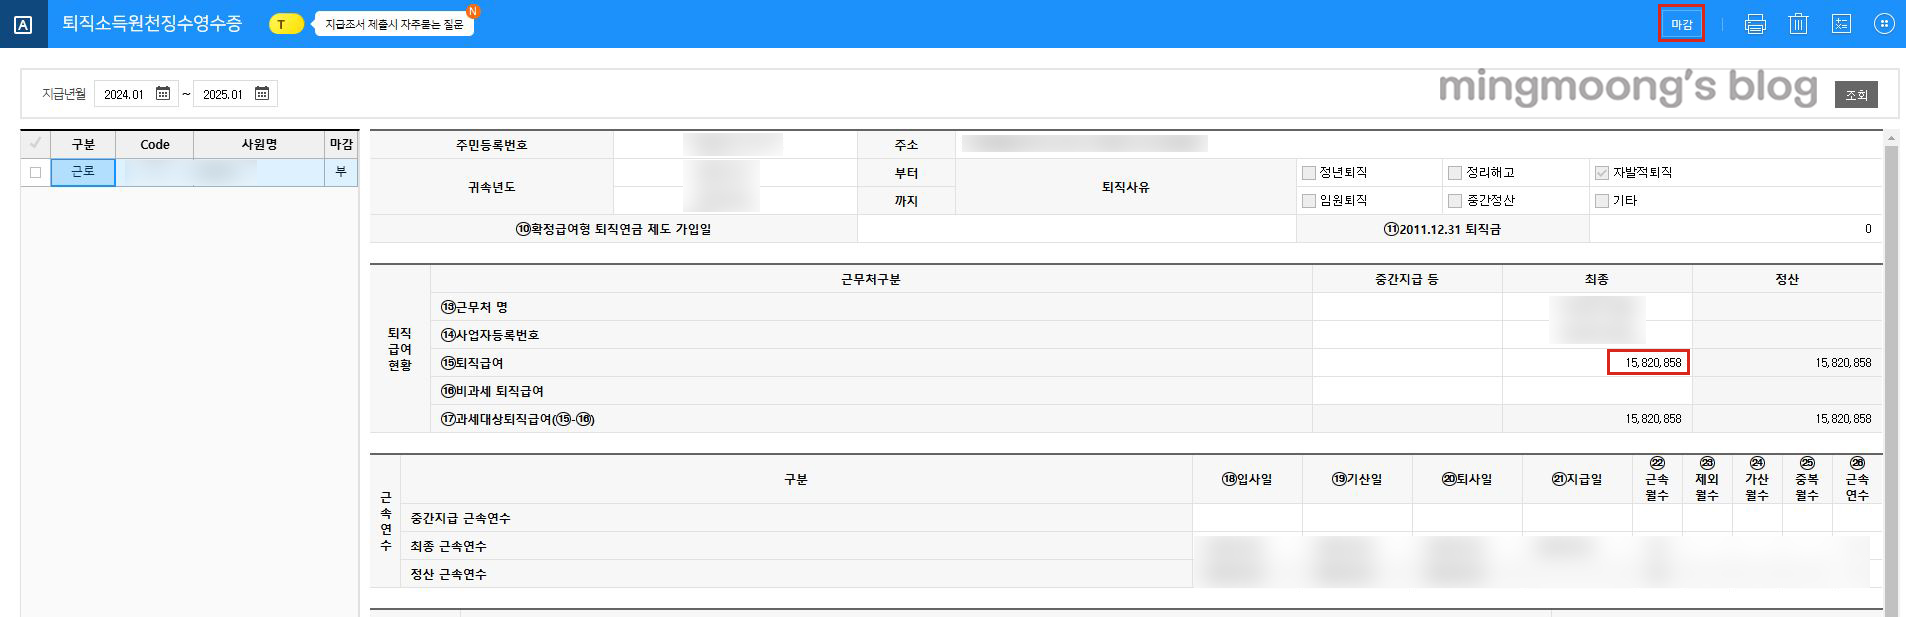This screenshot has width=1906, height=617.
Task: Click the ⑮퇴직급여 정산 value 15,820,858
Action: coord(1787,363)
